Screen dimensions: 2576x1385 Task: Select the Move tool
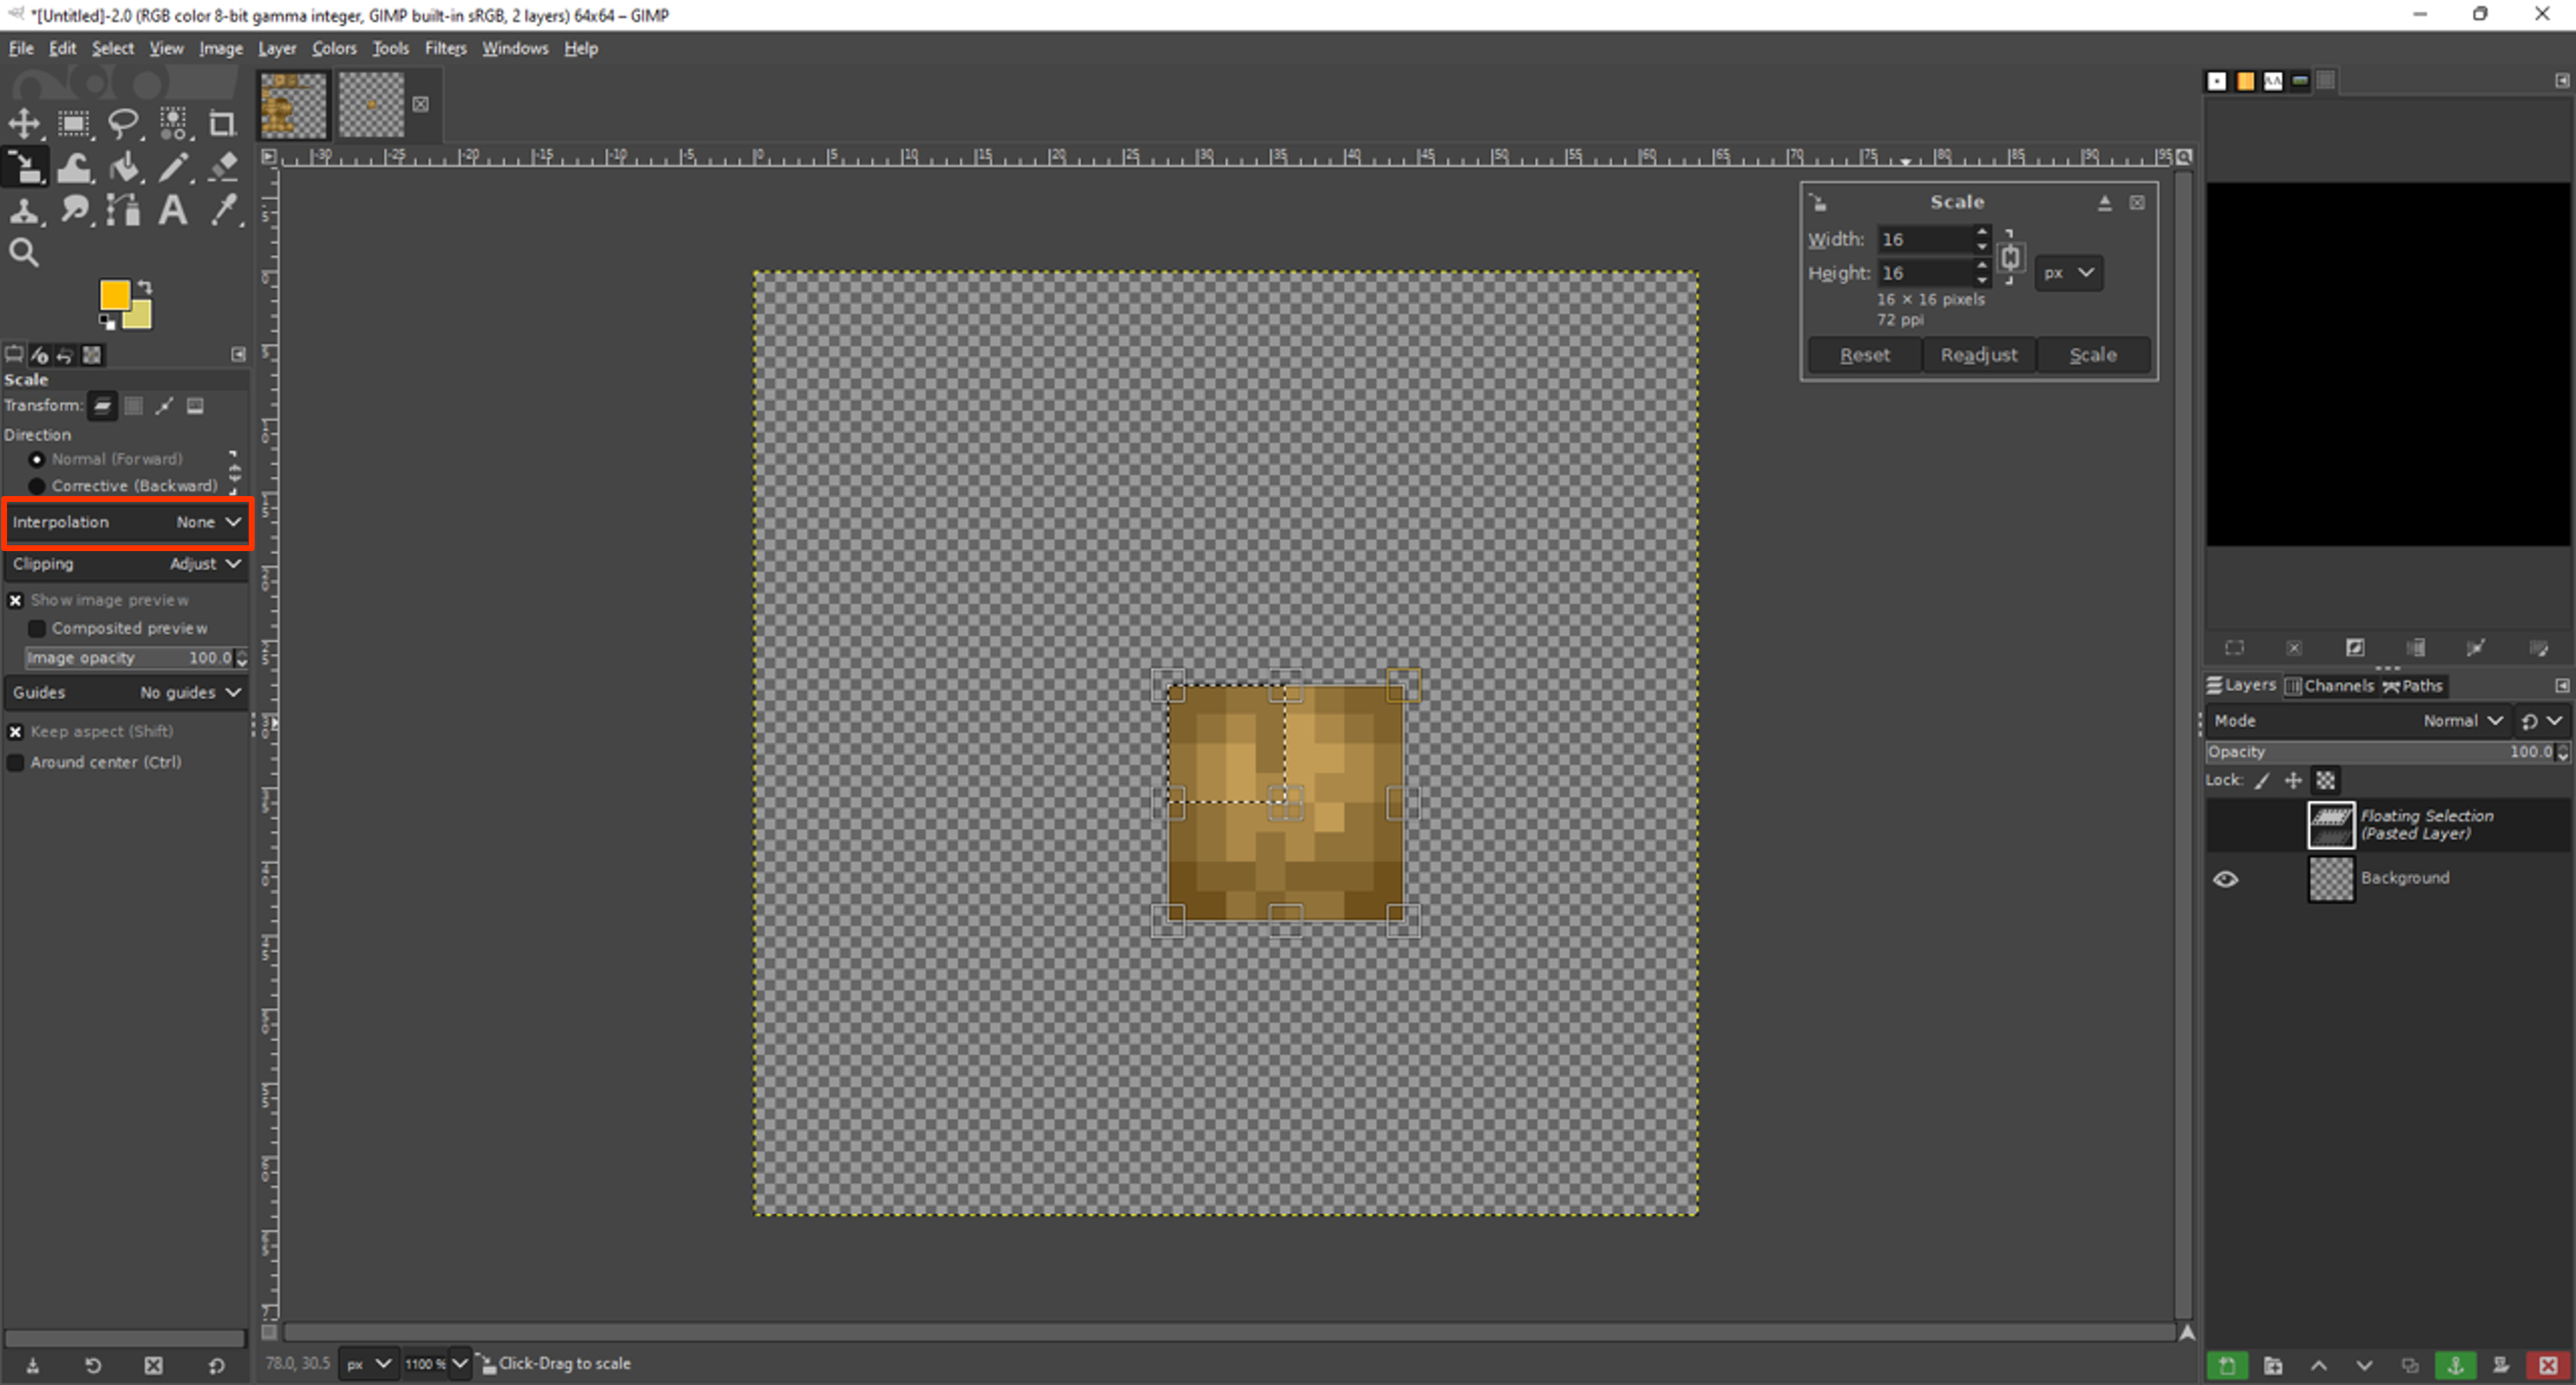(24, 124)
